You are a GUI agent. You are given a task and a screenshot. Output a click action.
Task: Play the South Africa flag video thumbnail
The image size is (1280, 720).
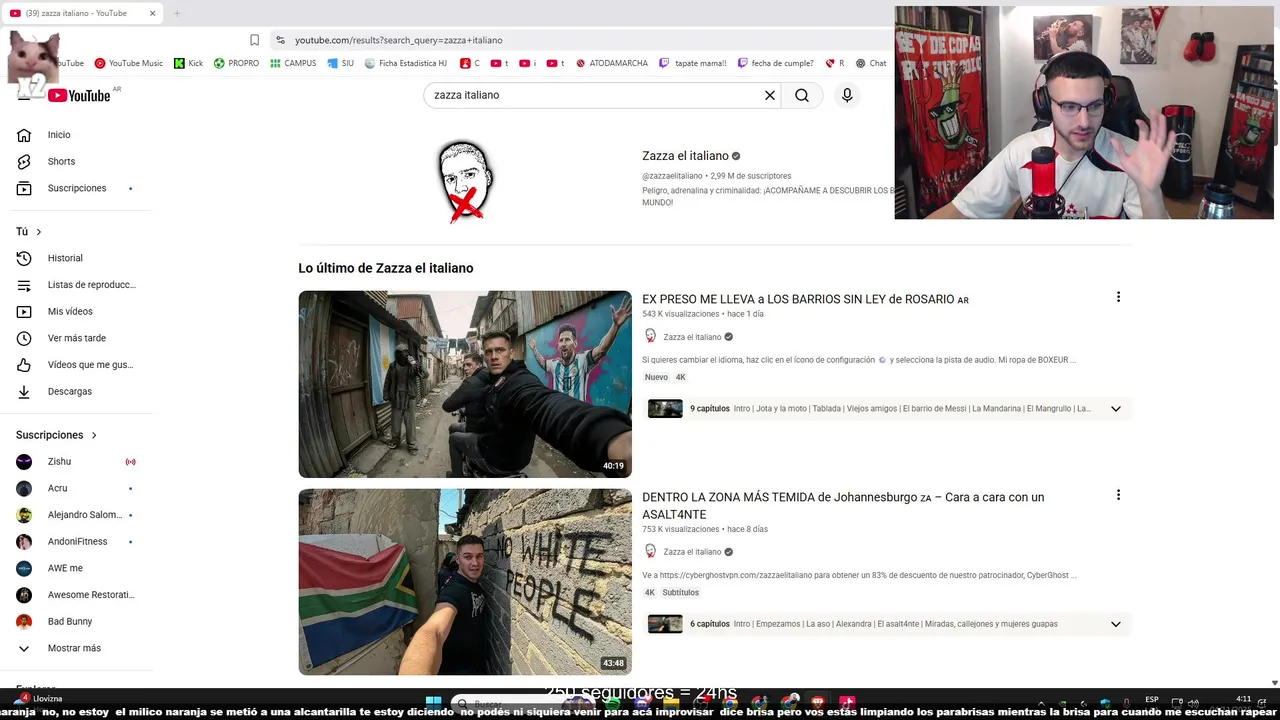point(465,582)
